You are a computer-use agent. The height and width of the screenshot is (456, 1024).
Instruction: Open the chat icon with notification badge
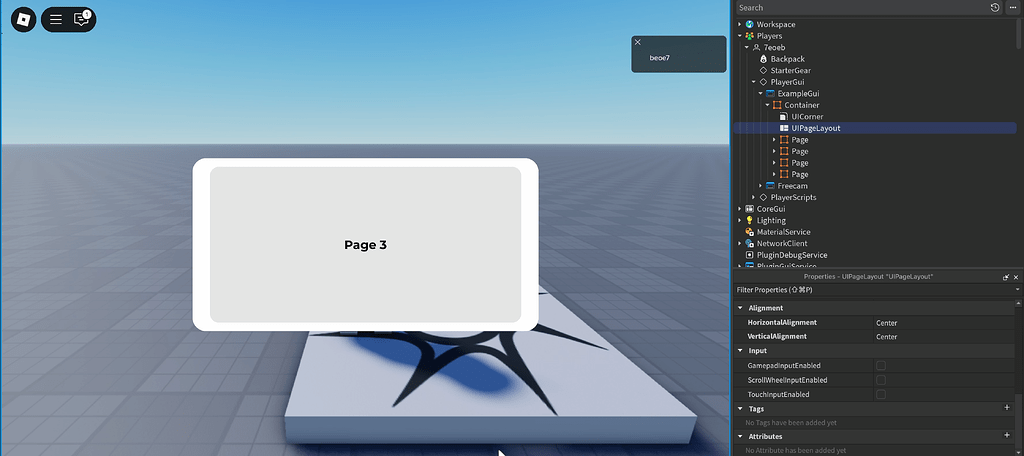82,19
